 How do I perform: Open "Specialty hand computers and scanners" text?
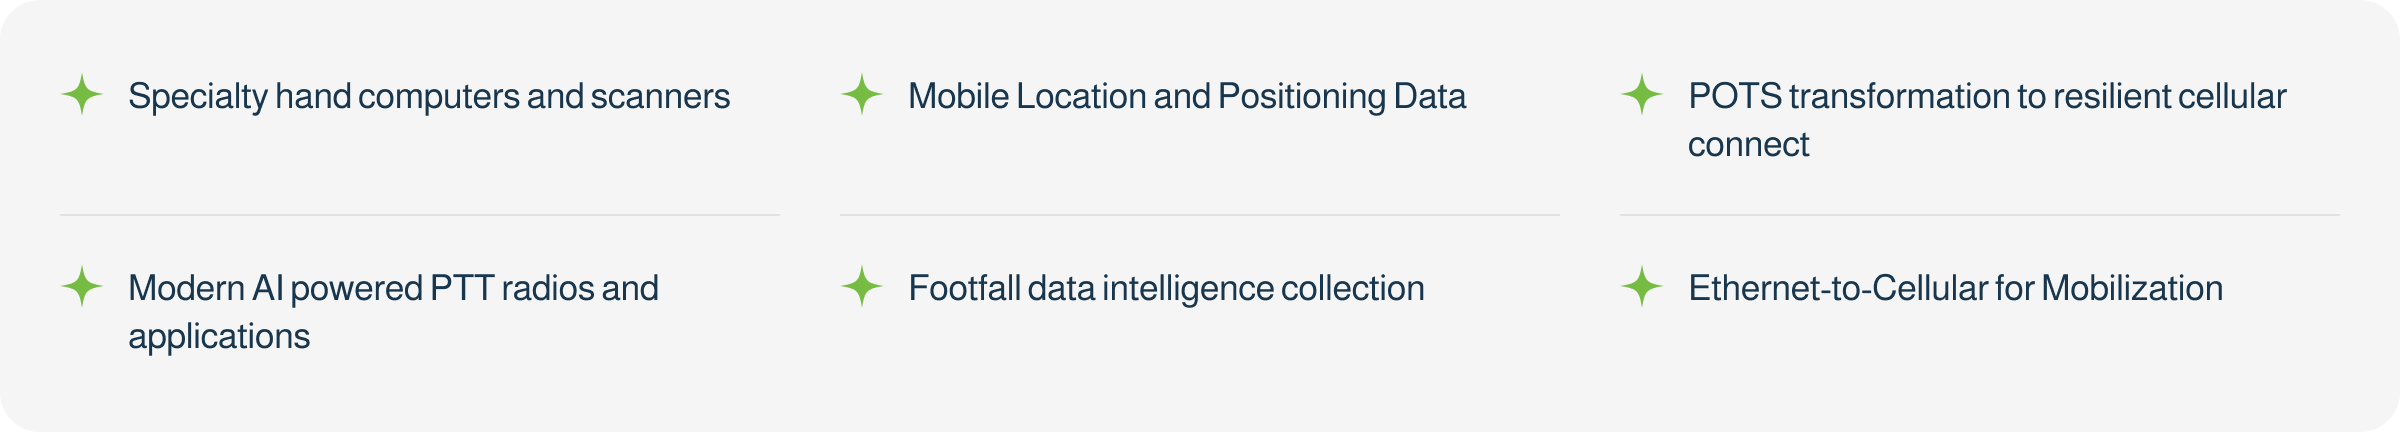pos(429,96)
